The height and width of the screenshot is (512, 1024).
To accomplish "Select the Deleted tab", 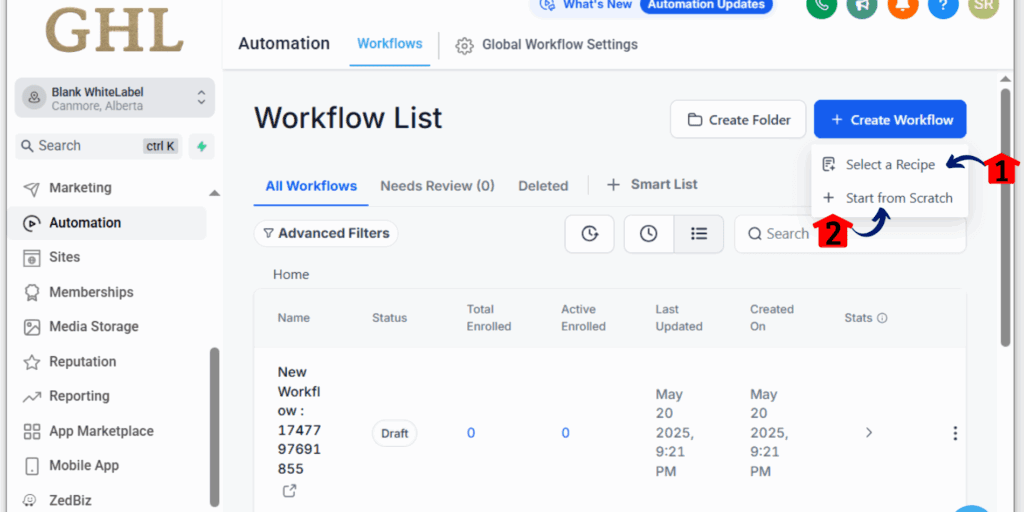I will pyautogui.click(x=543, y=186).
